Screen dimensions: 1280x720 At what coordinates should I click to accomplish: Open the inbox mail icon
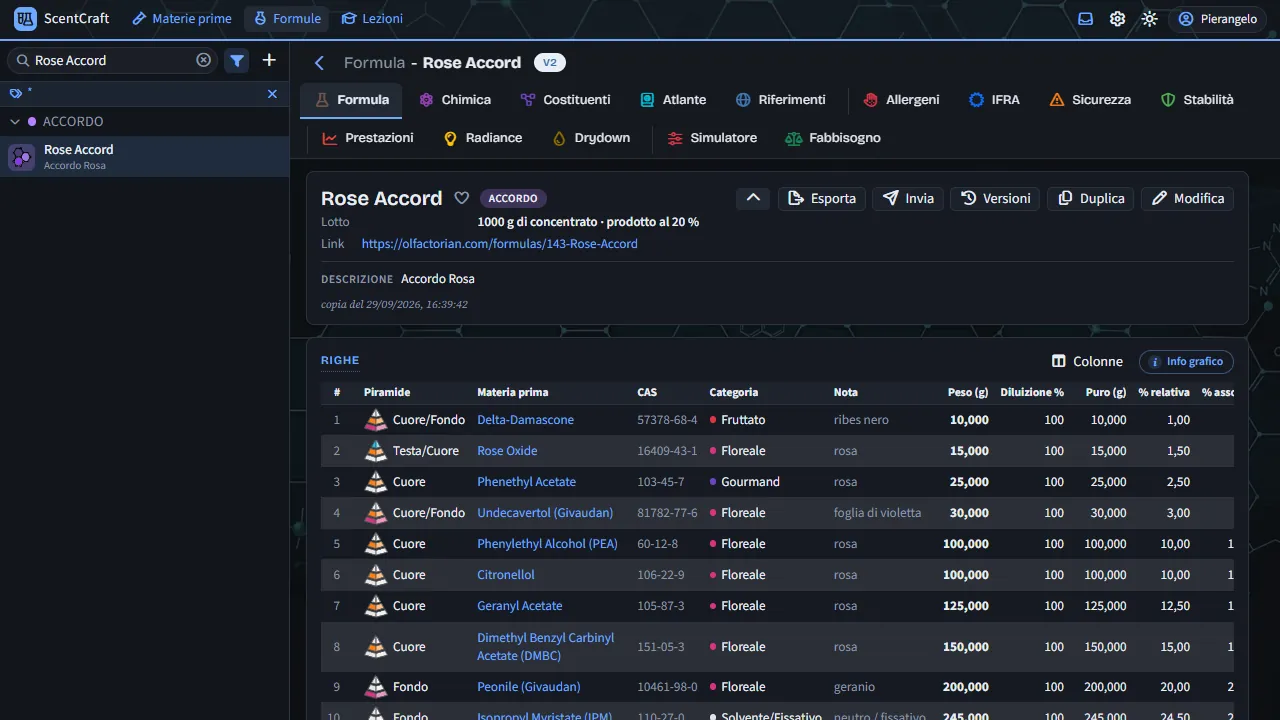click(1086, 19)
